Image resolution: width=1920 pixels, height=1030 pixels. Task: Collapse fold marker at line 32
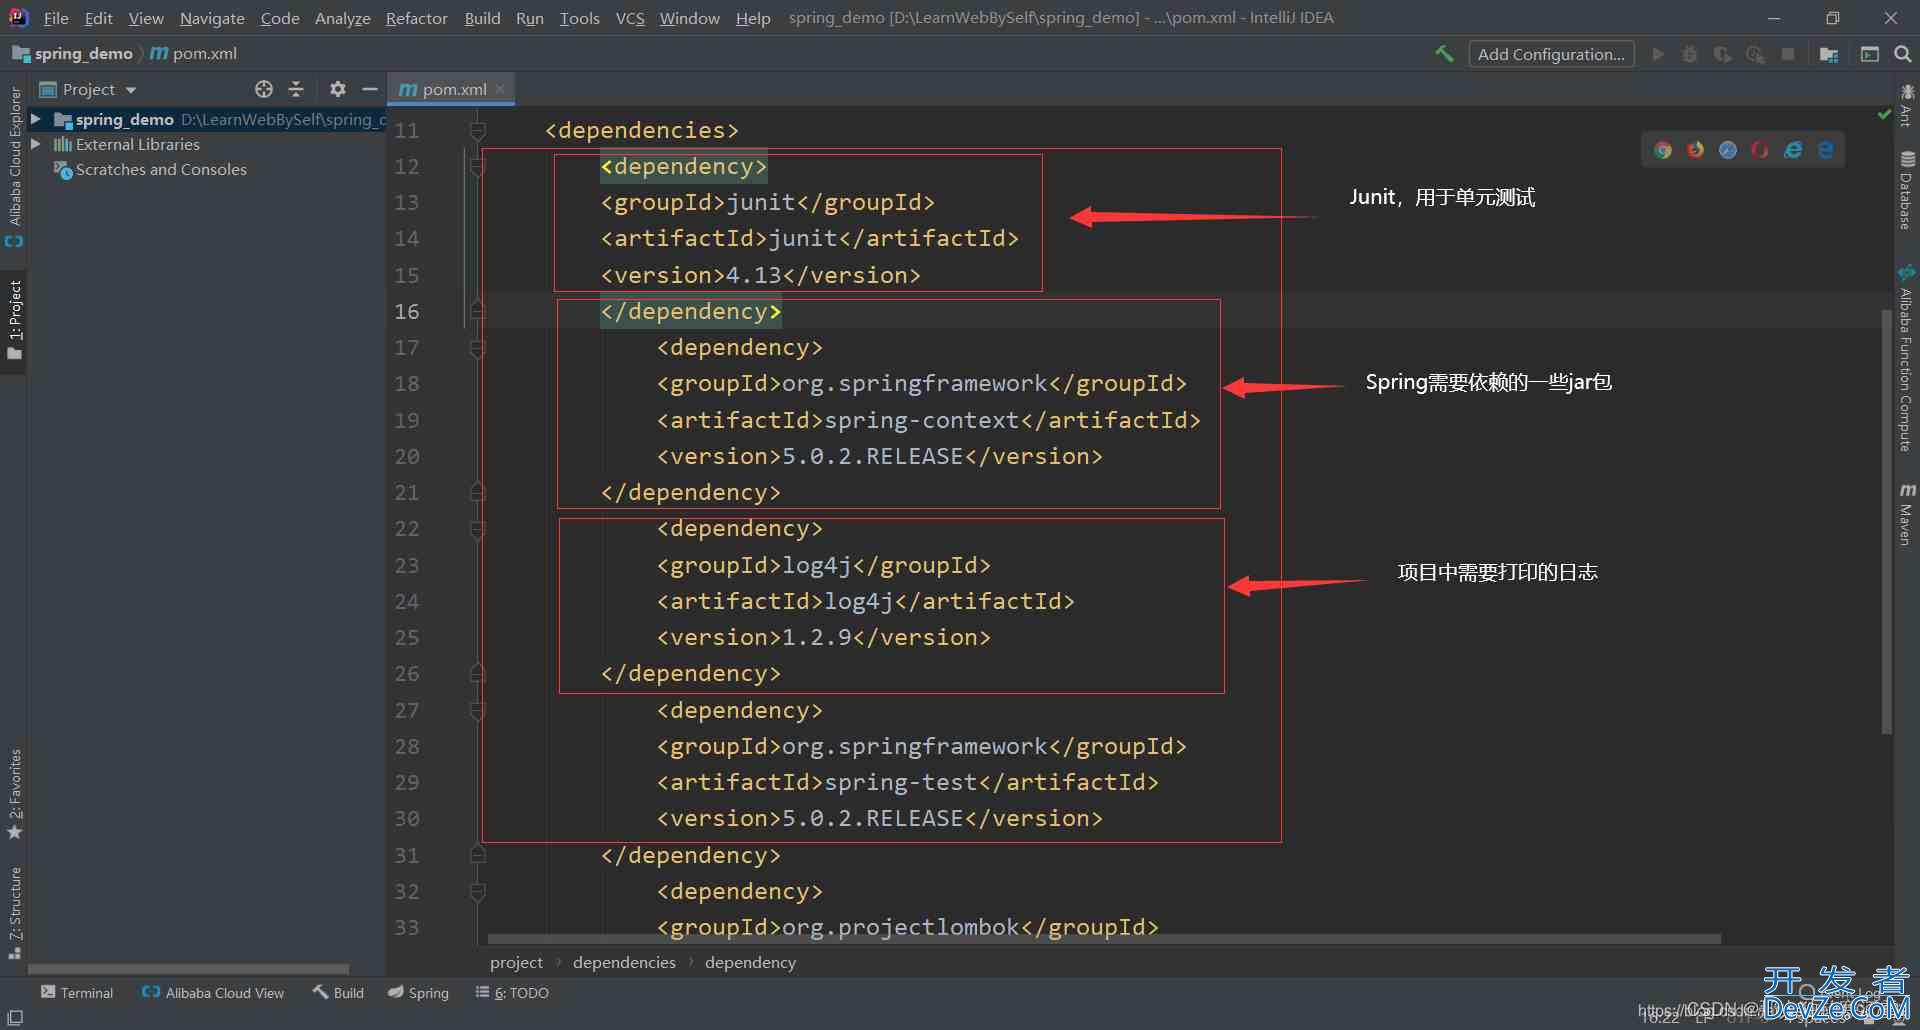[x=477, y=891]
